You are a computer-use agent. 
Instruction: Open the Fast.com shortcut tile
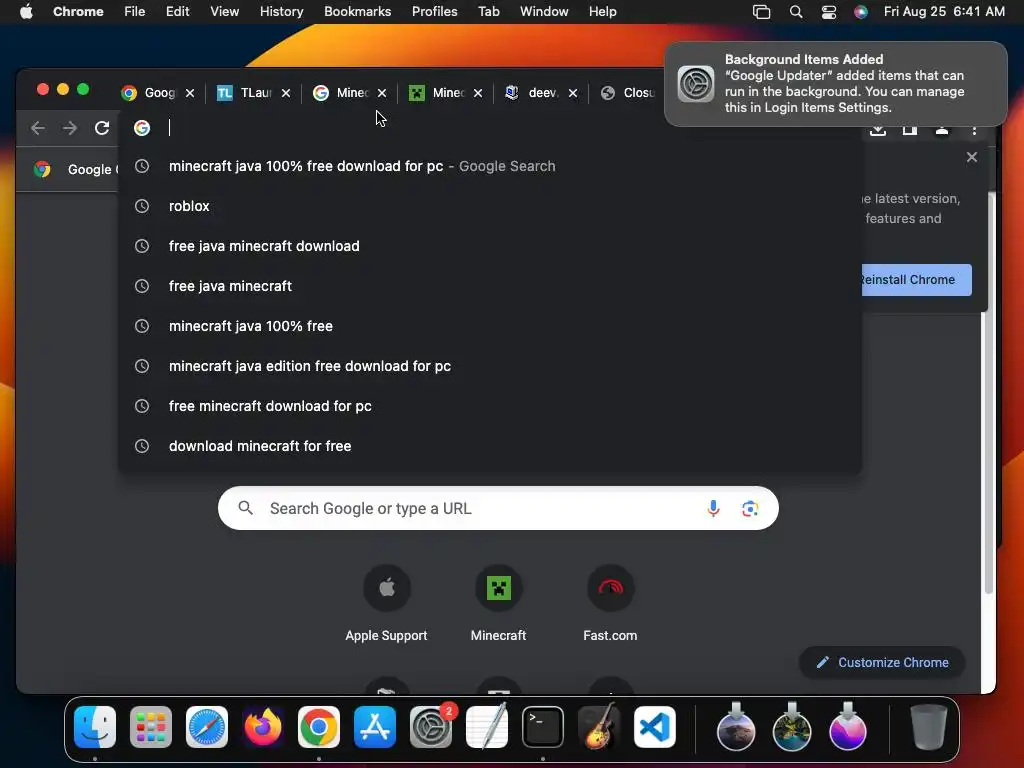click(x=610, y=604)
